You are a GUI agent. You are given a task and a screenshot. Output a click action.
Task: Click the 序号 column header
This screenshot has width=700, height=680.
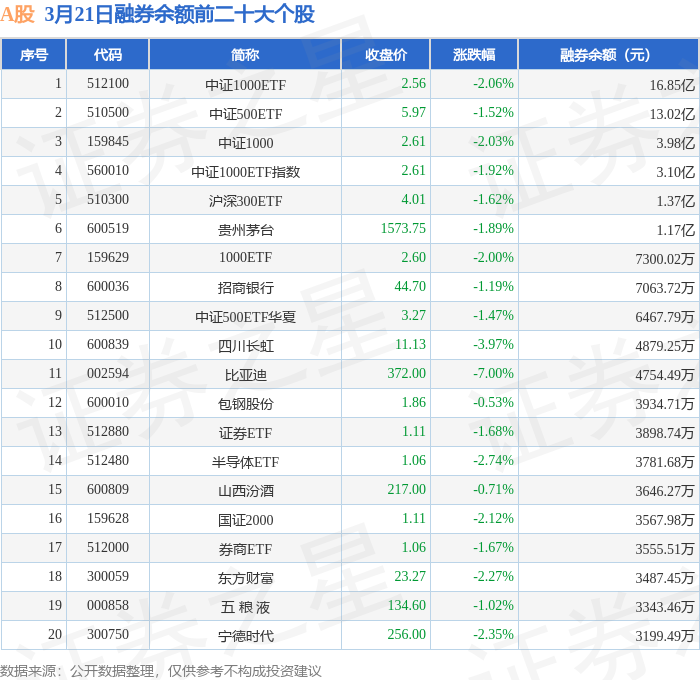coord(34,54)
